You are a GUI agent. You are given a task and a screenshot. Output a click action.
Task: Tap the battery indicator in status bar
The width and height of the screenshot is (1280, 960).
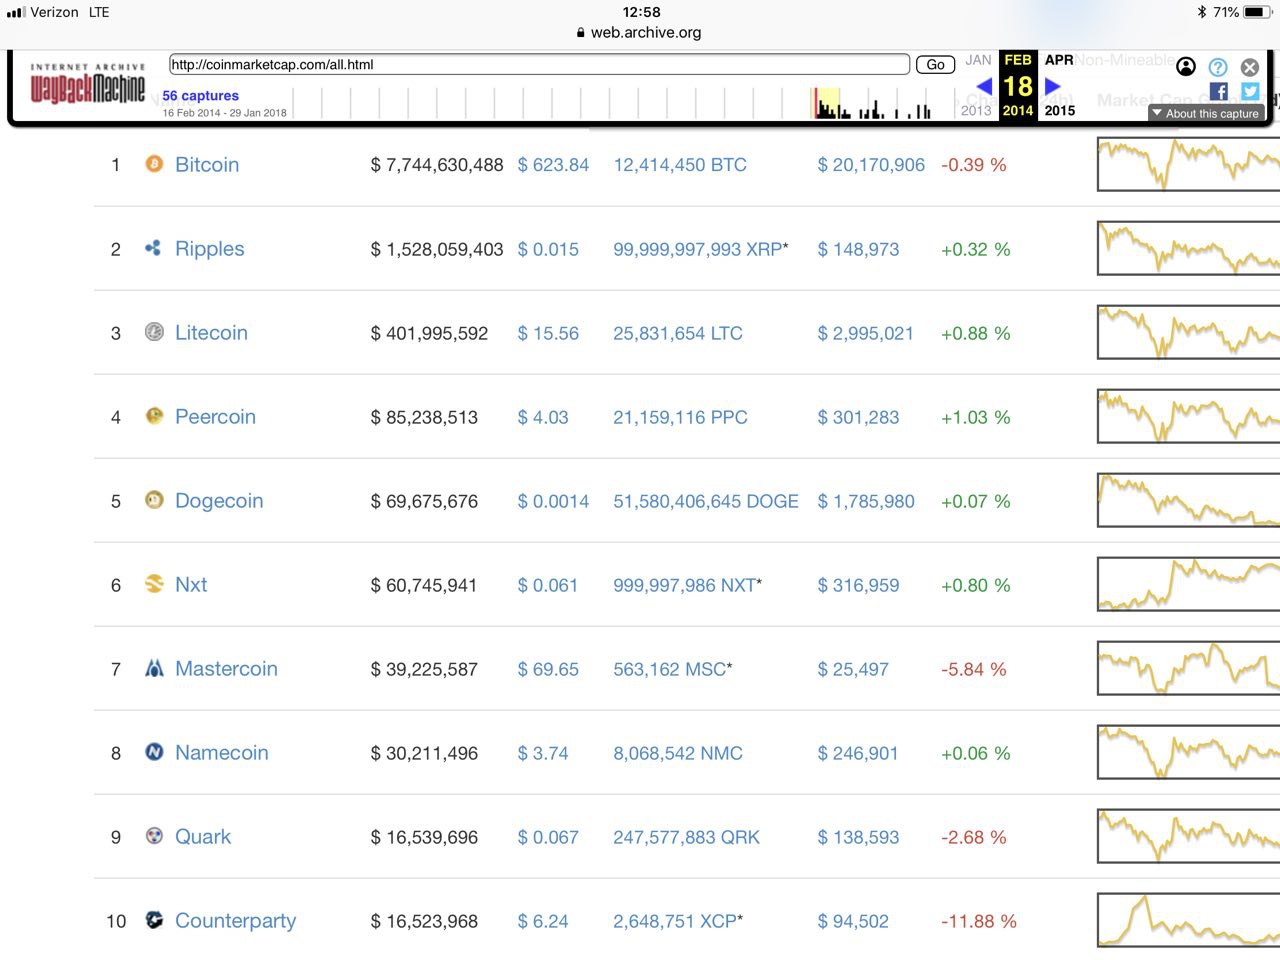coord(1257,12)
